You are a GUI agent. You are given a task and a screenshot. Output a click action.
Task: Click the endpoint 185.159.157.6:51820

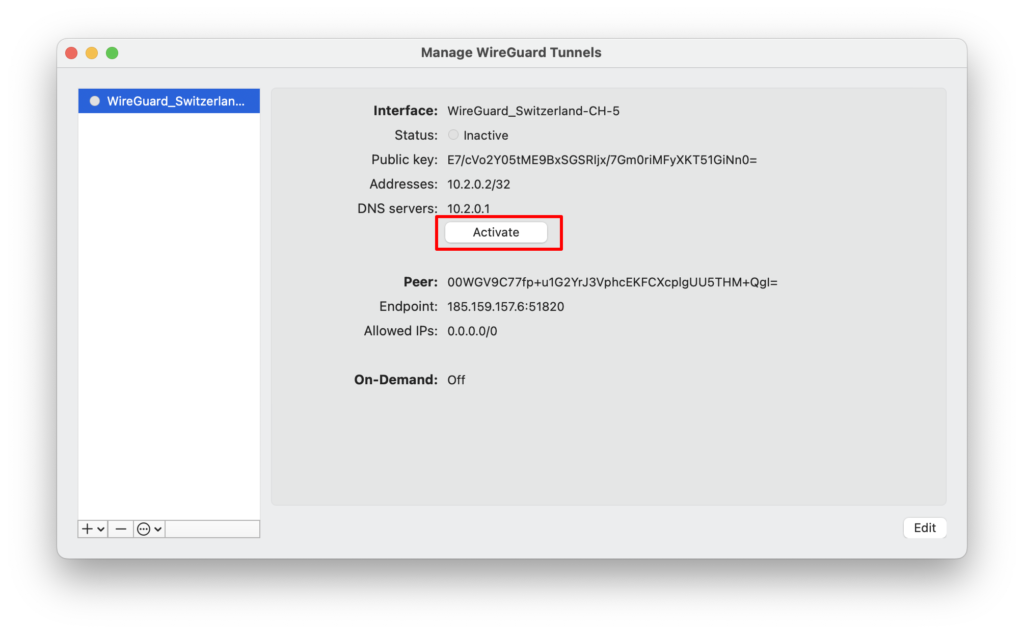505,307
